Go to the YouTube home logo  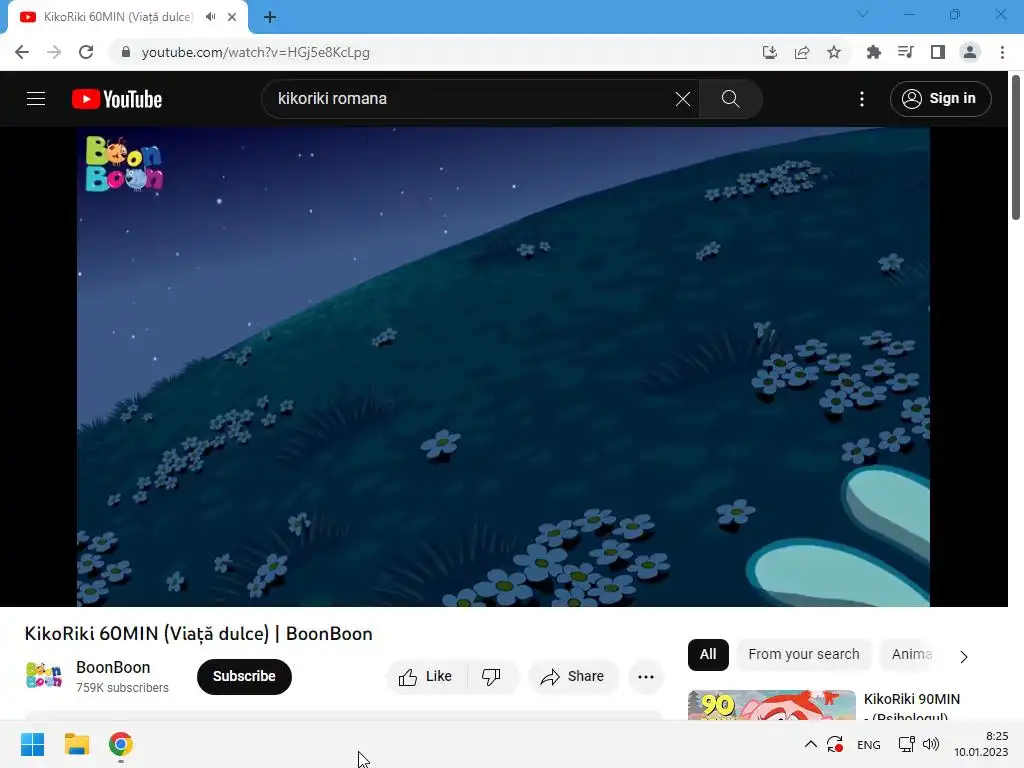pyautogui.click(x=117, y=99)
